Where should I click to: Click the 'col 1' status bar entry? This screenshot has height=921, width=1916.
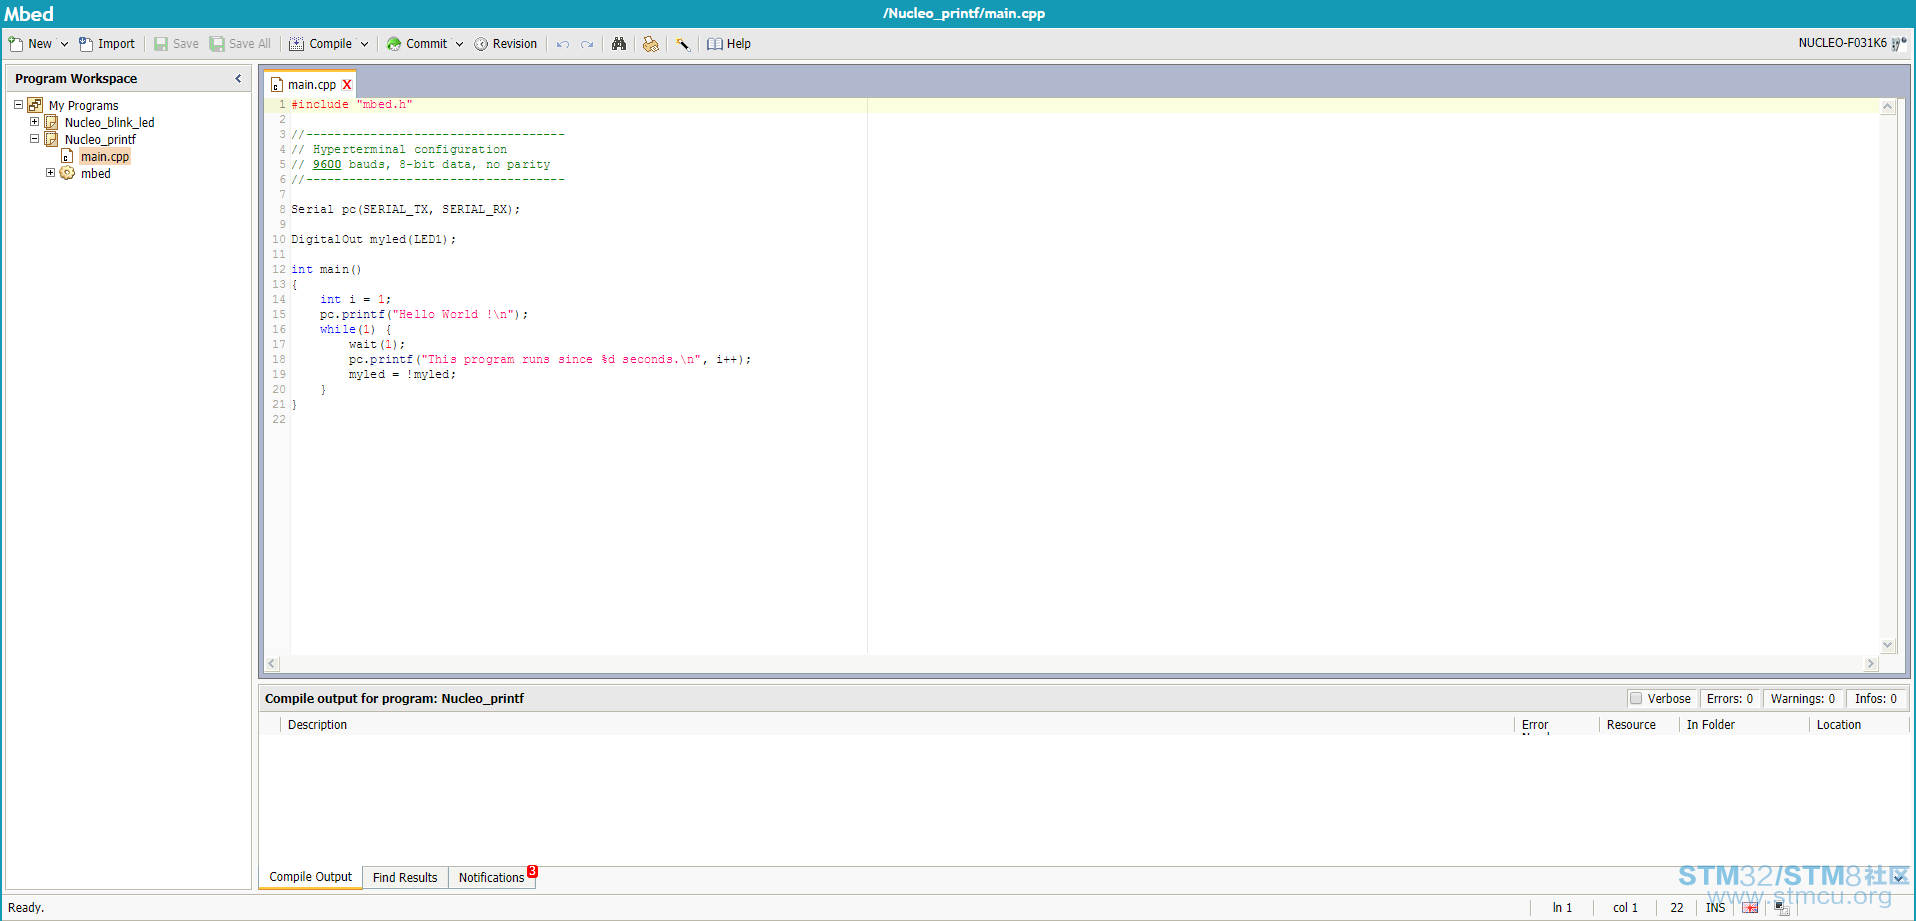(1625, 908)
